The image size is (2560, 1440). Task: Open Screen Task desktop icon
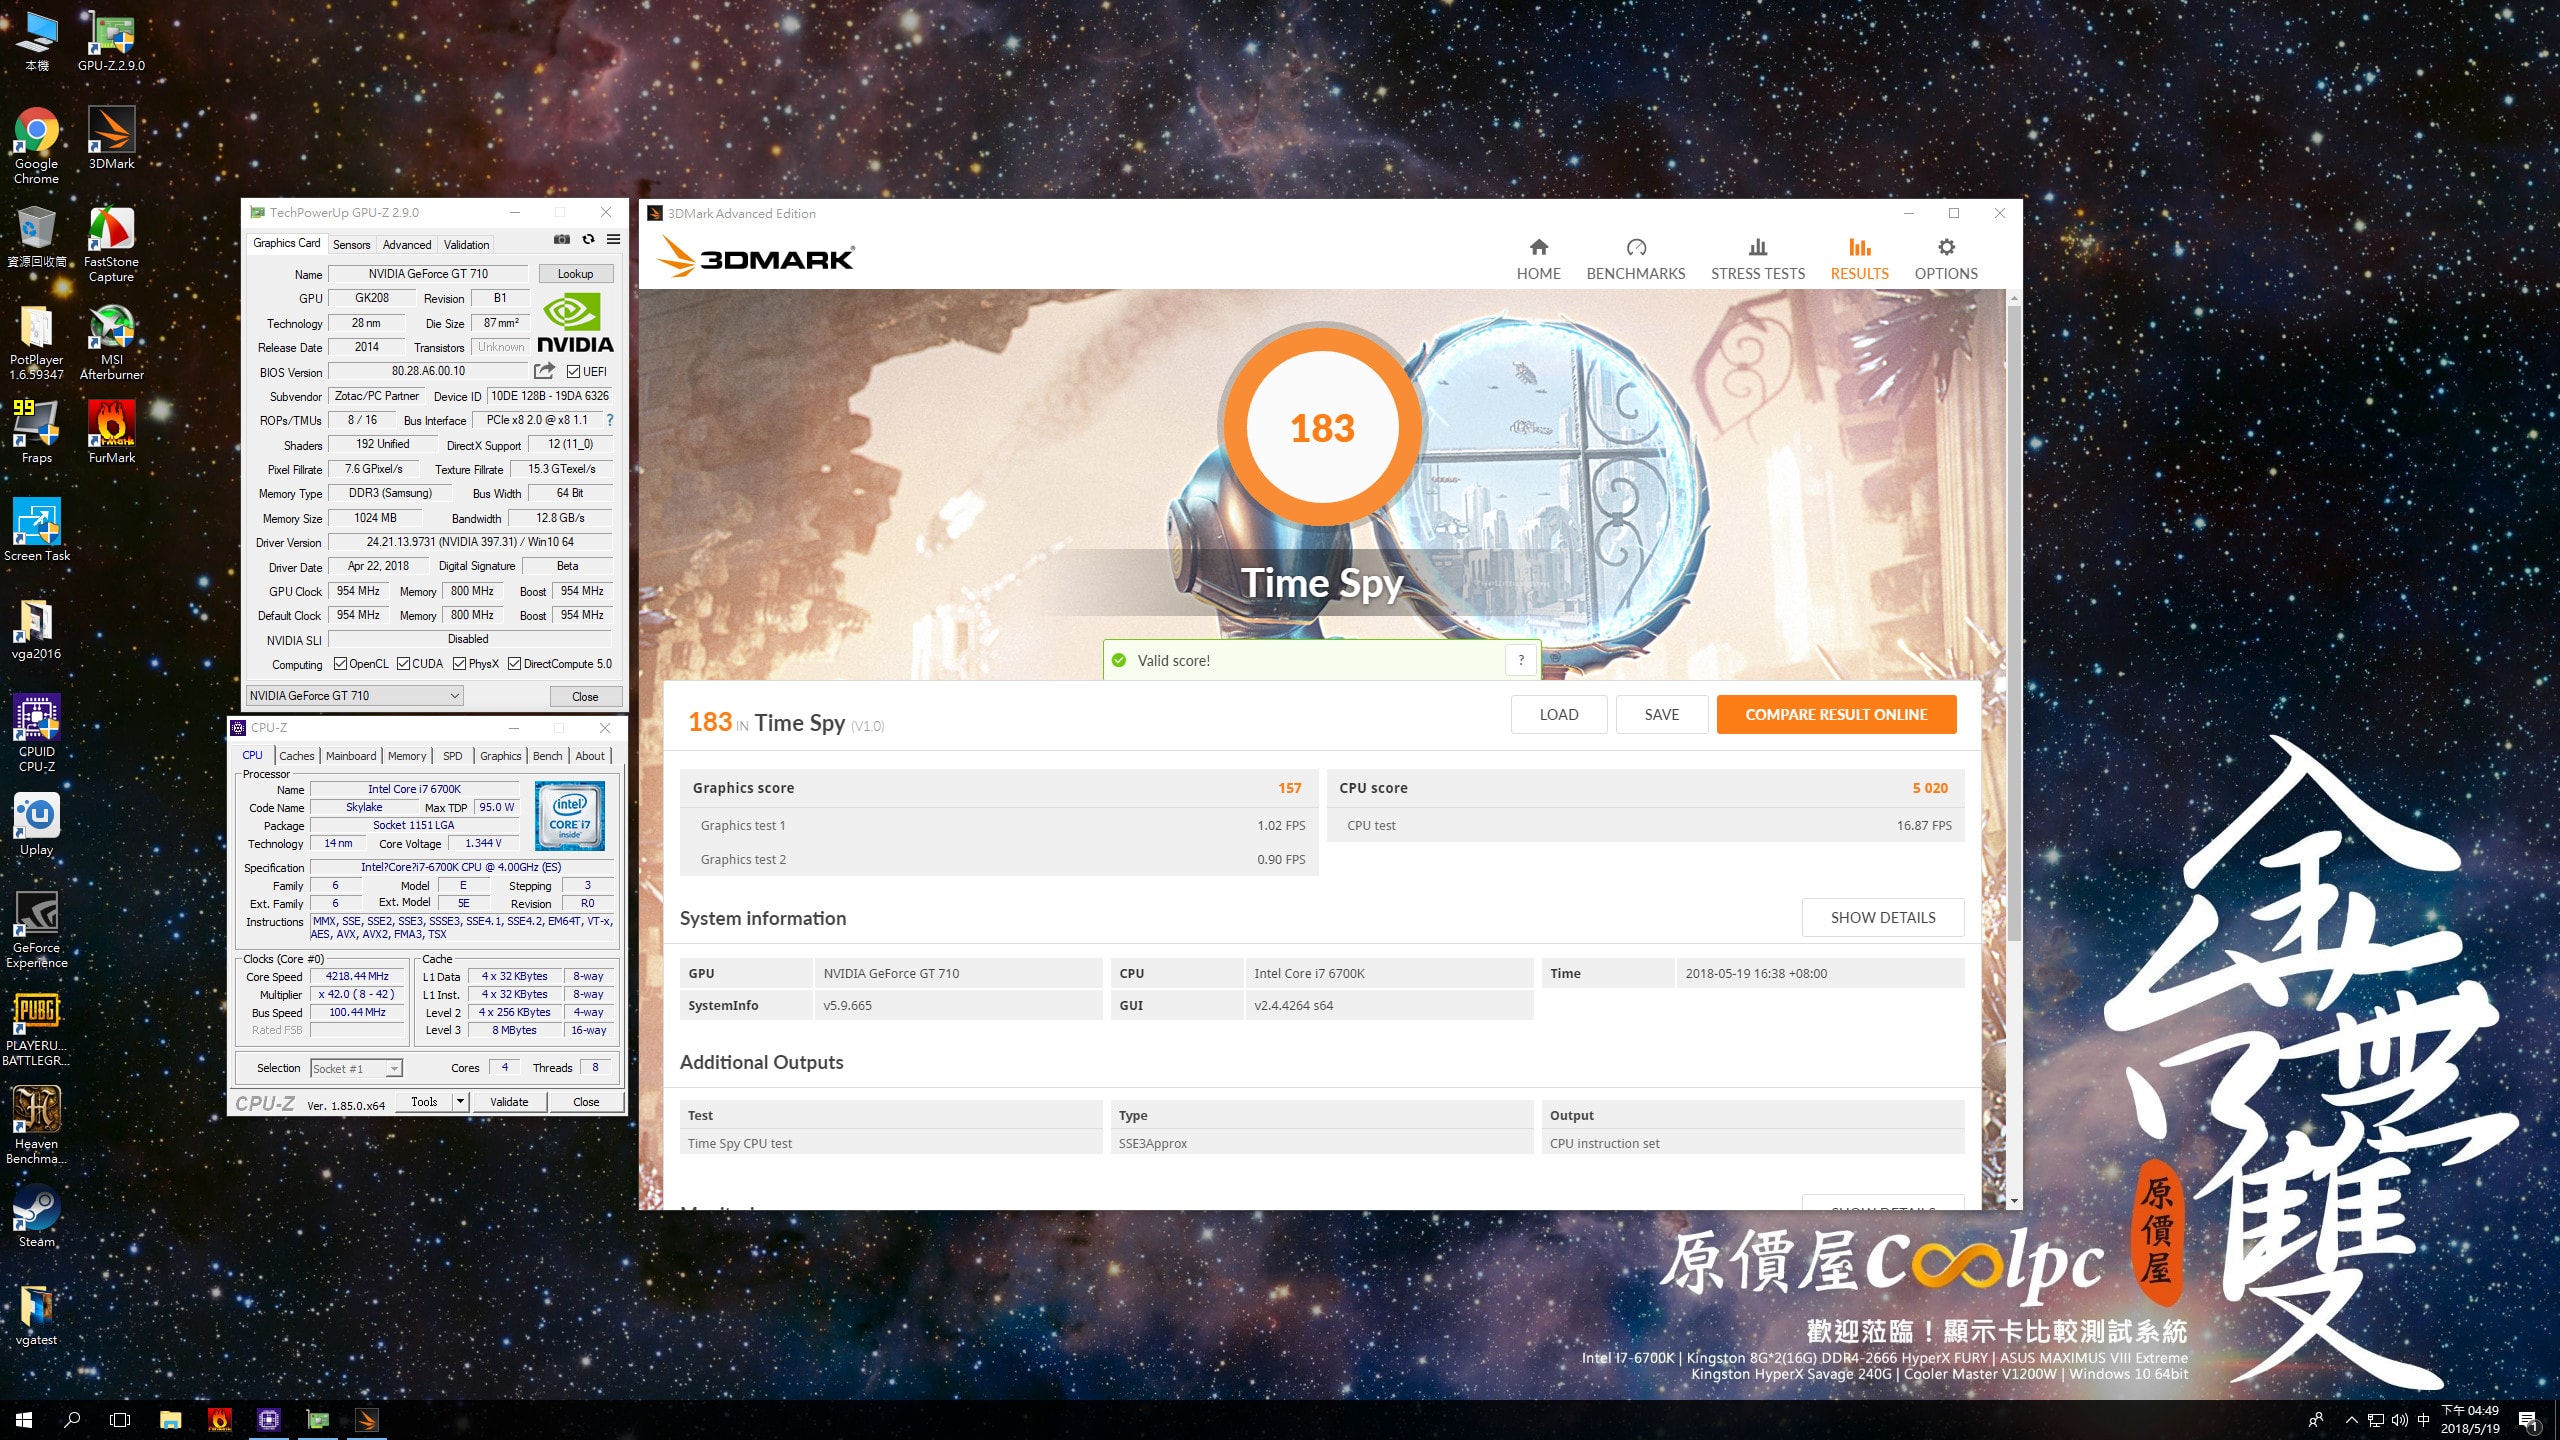(x=36, y=530)
